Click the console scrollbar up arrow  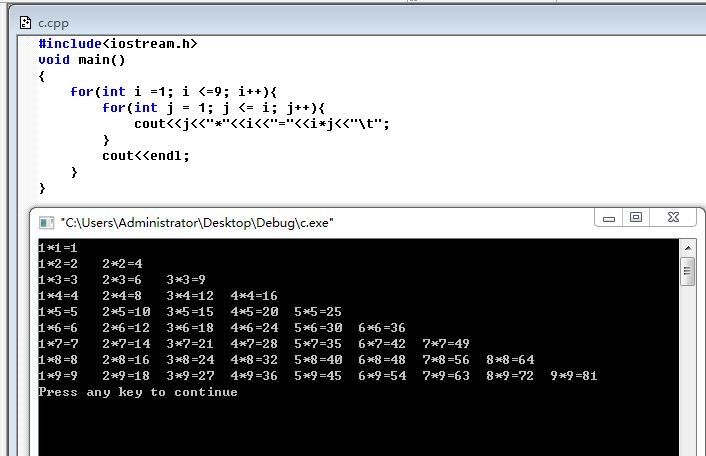(x=688, y=248)
